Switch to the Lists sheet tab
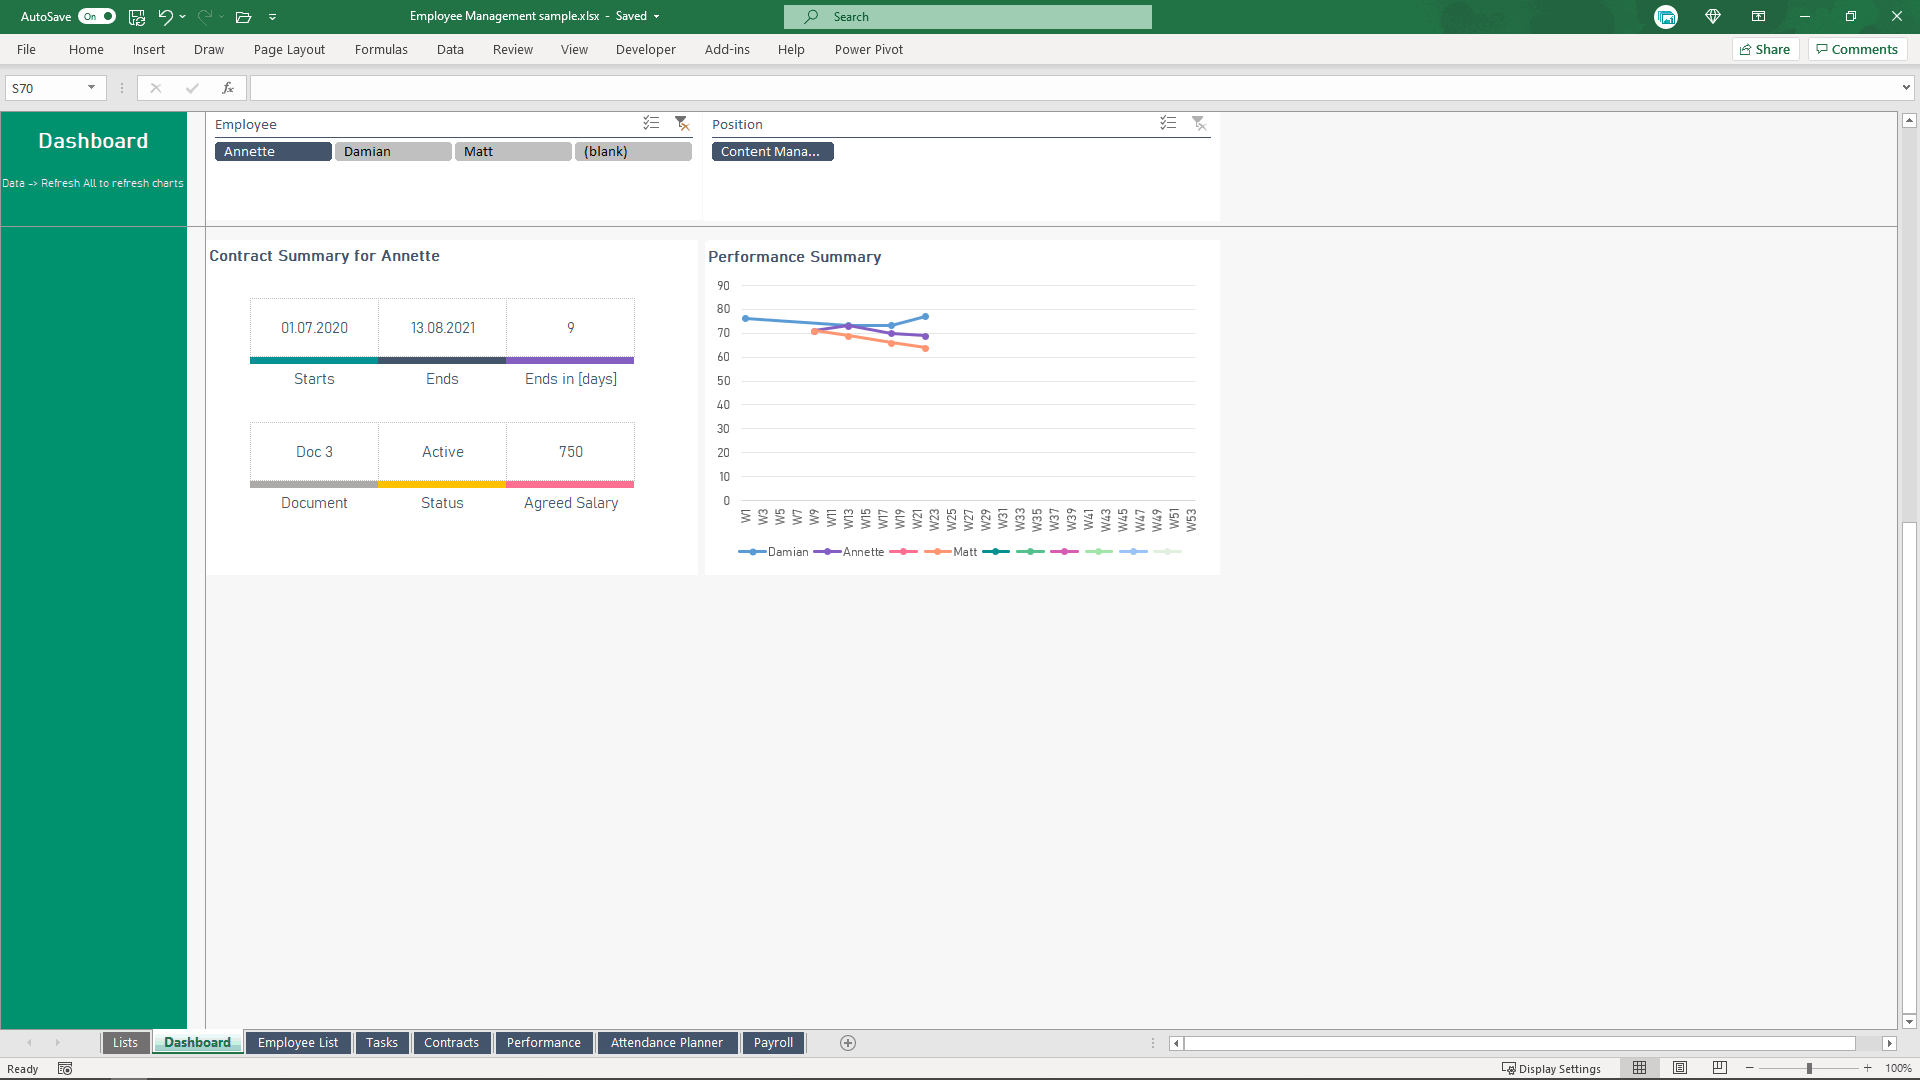Image resolution: width=1920 pixels, height=1080 pixels. click(x=125, y=1042)
